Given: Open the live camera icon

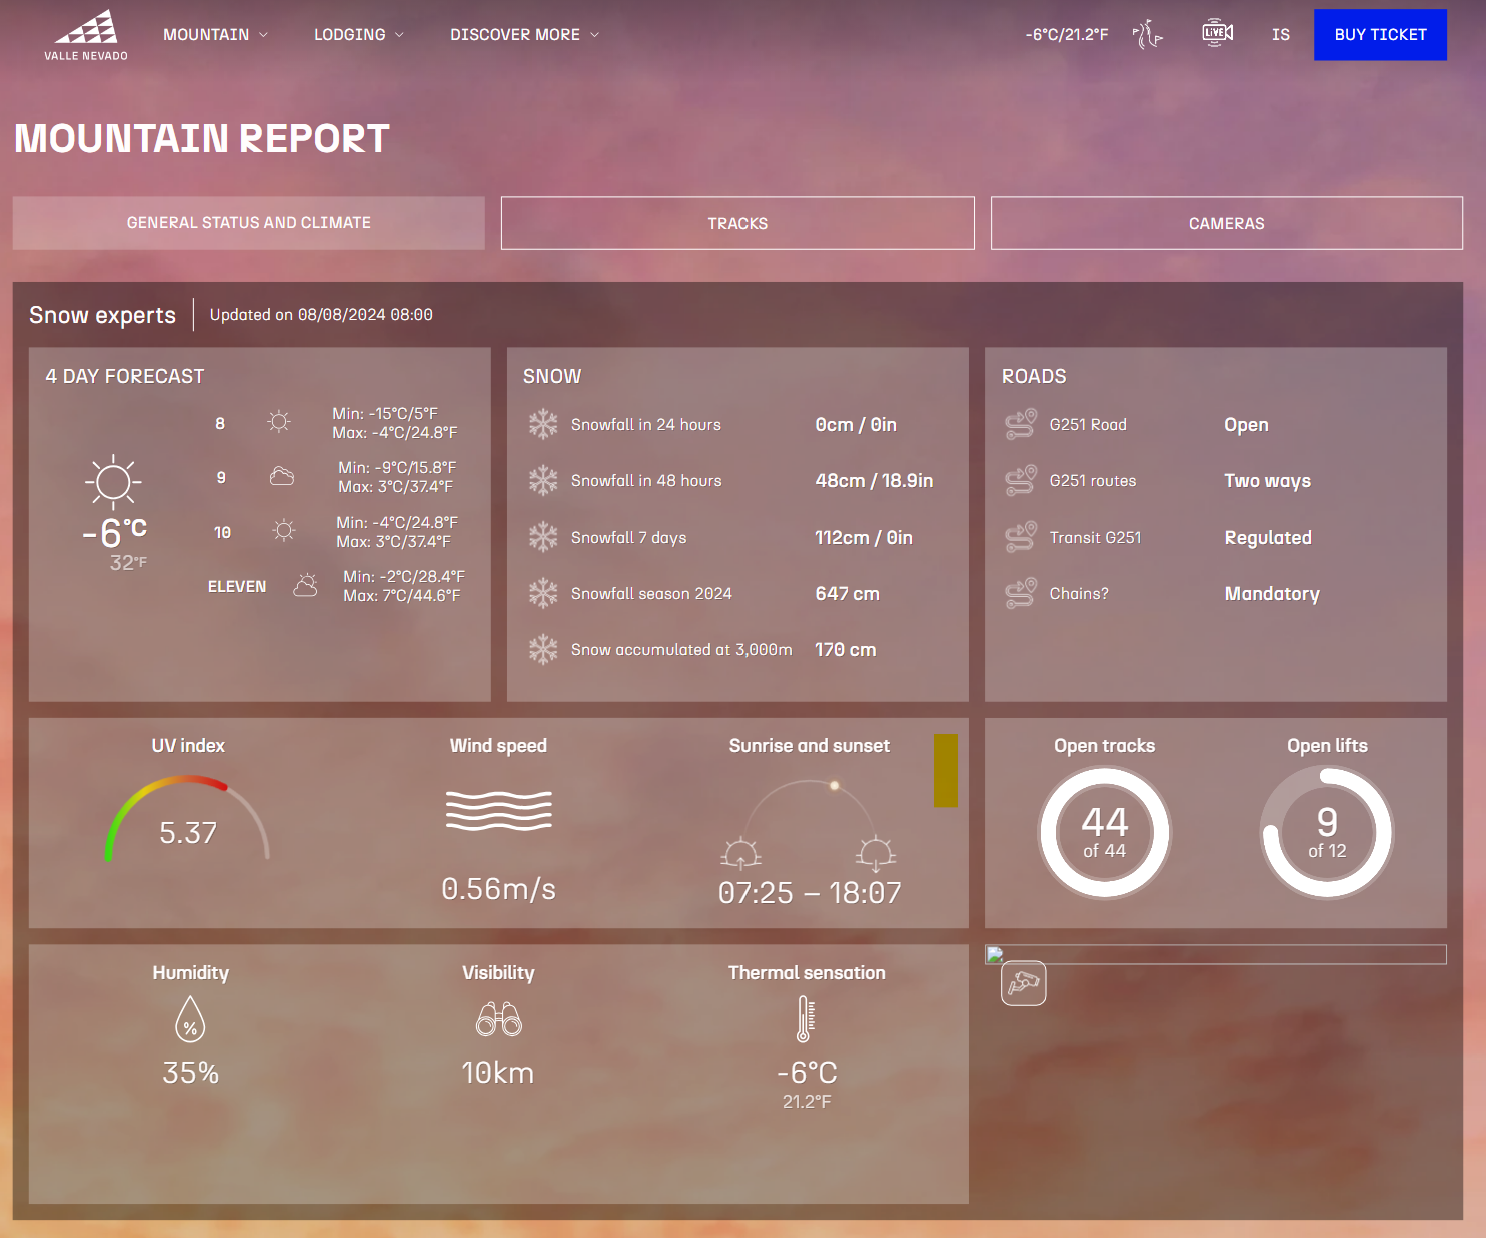Looking at the screenshot, I should (1217, 33).
